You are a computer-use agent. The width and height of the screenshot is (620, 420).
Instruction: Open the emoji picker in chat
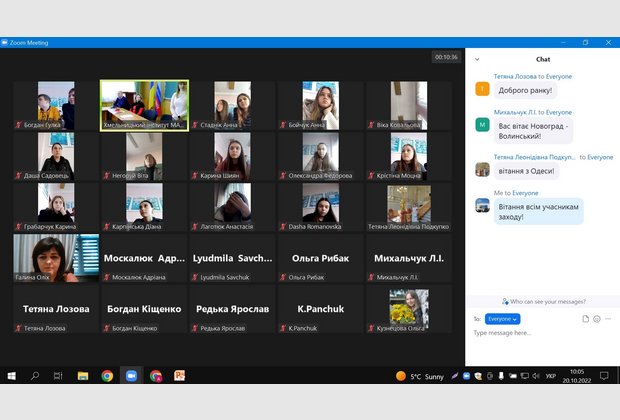tap(597, 319)
